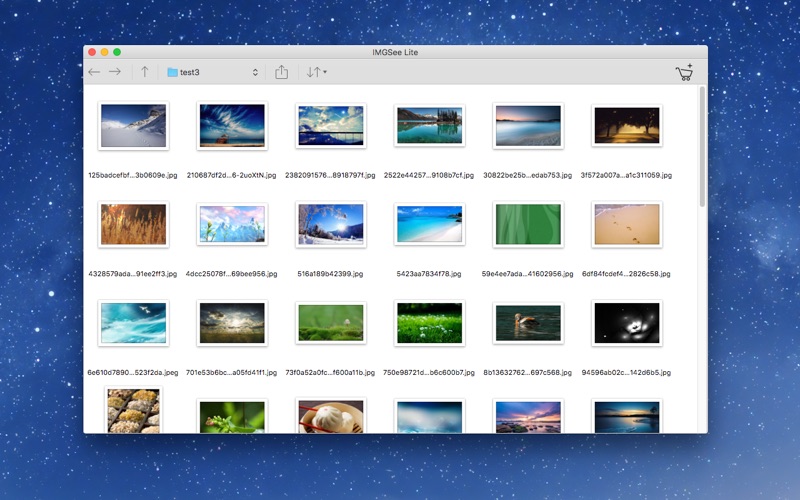800x500 pixels.
Task: Open the shopping cart upgrade icon
Action: [x=684, y=72]
